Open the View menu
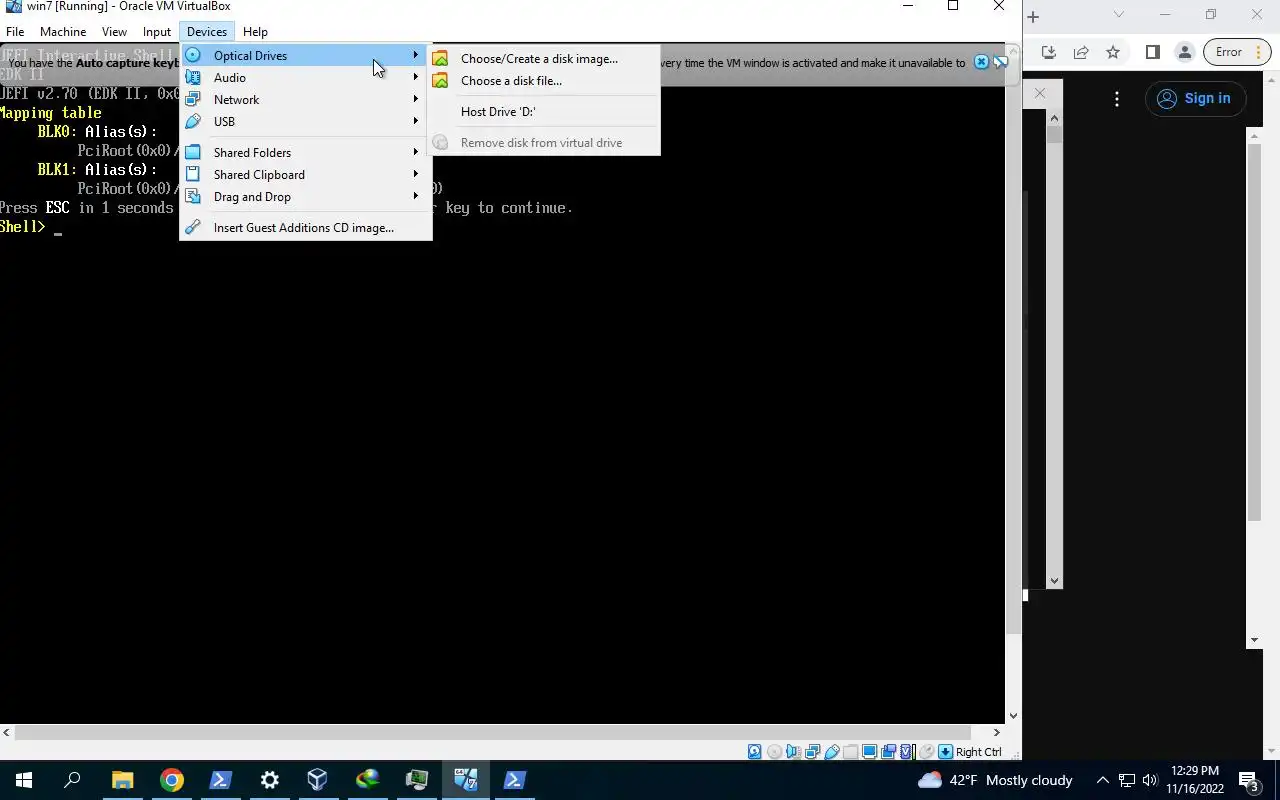 (114, 31)
